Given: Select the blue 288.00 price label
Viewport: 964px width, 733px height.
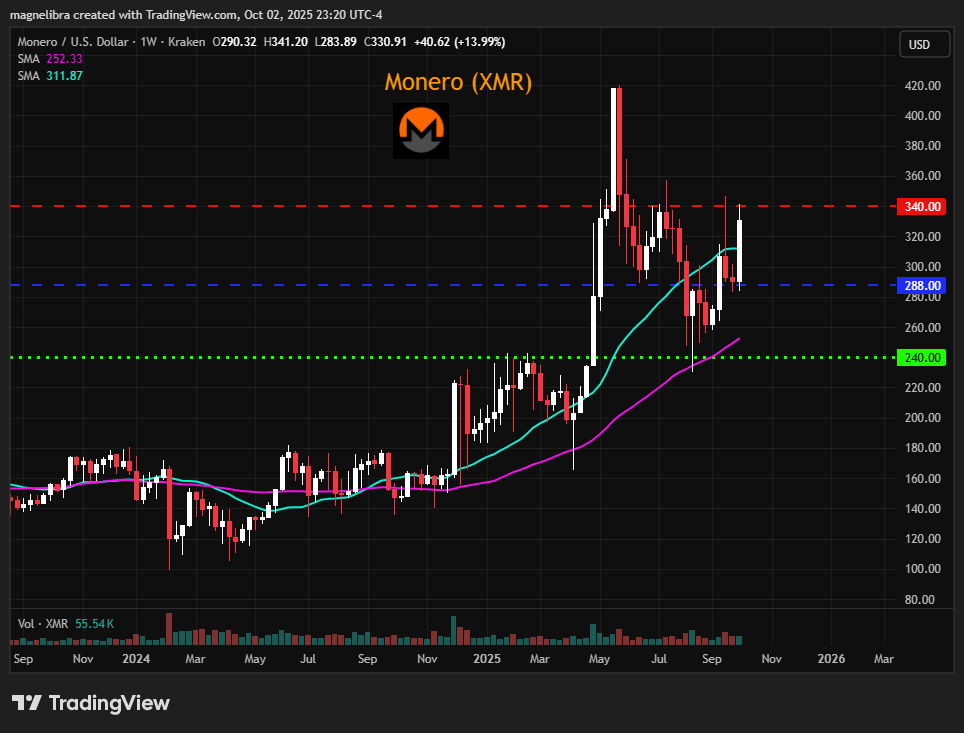Looking at the screenshot, I should (x=922, y=285).
